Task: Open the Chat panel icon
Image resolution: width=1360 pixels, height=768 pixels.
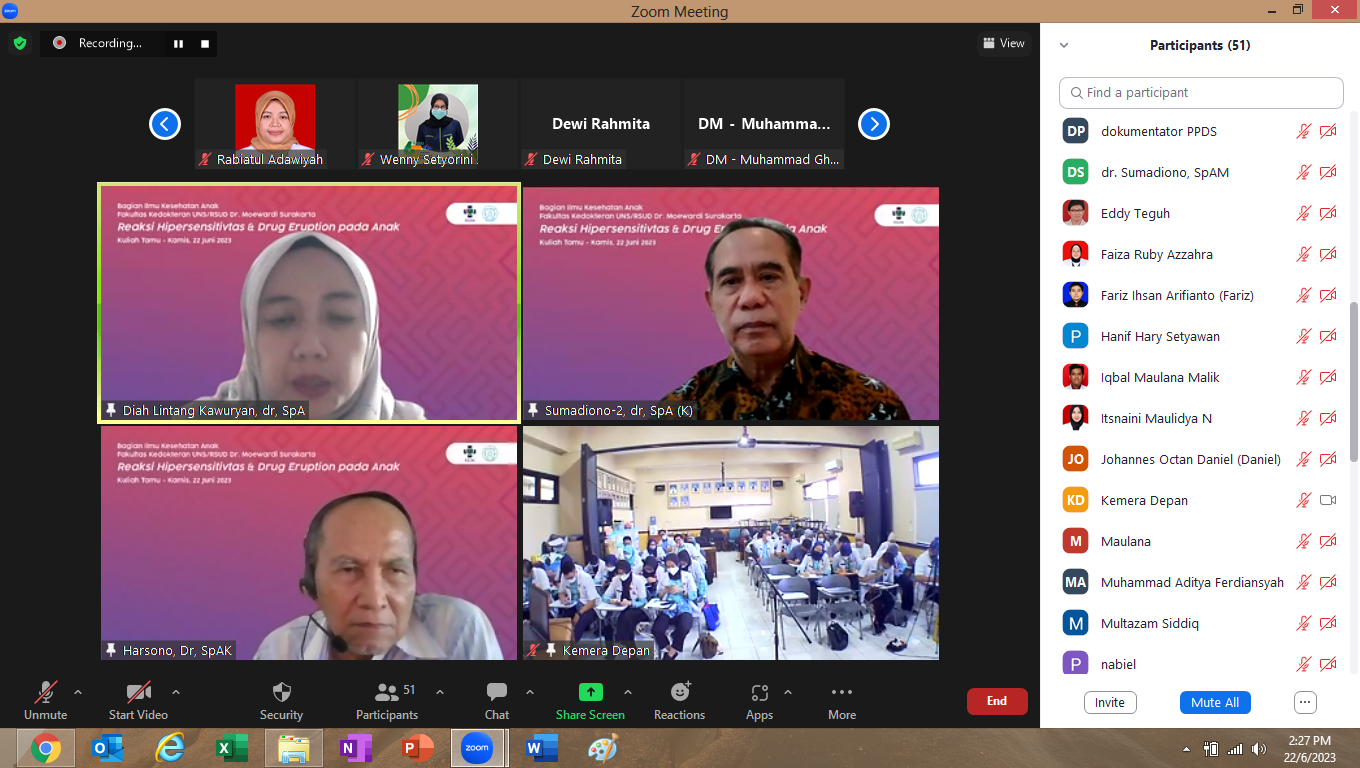Action: pyautogui.click(x=497, y=692)
